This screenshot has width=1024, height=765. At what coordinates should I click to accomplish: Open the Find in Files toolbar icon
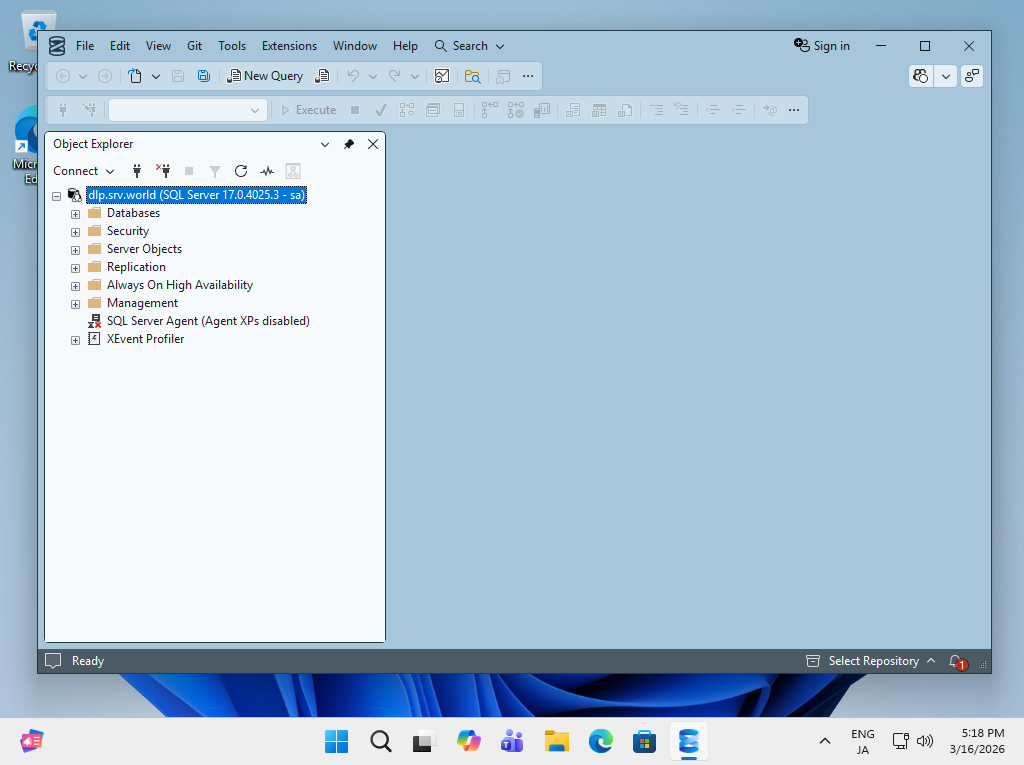tap(472, 76)
